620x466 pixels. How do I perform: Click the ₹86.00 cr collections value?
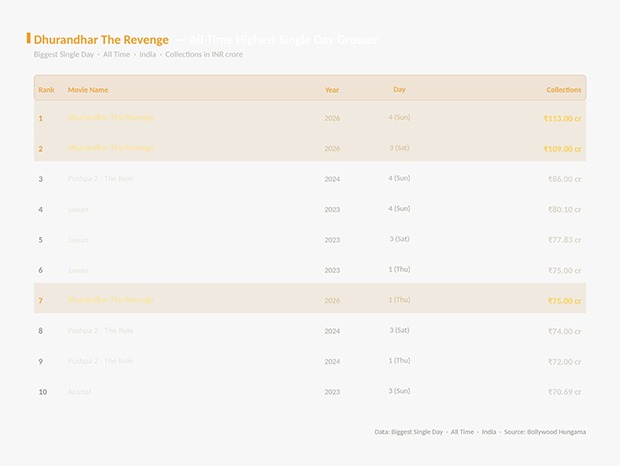564,179
